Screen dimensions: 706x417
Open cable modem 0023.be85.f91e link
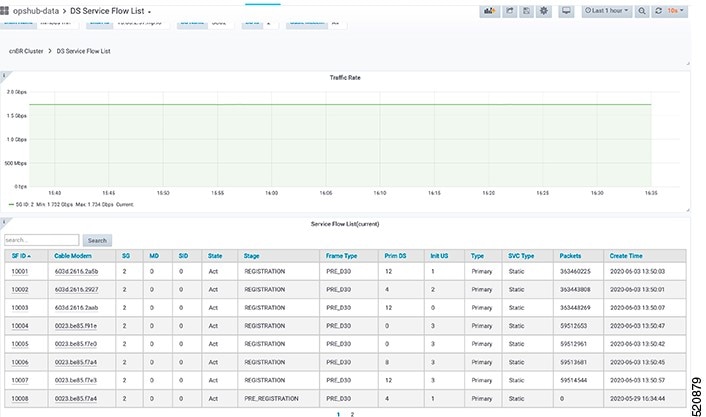[x=76, y=326]
